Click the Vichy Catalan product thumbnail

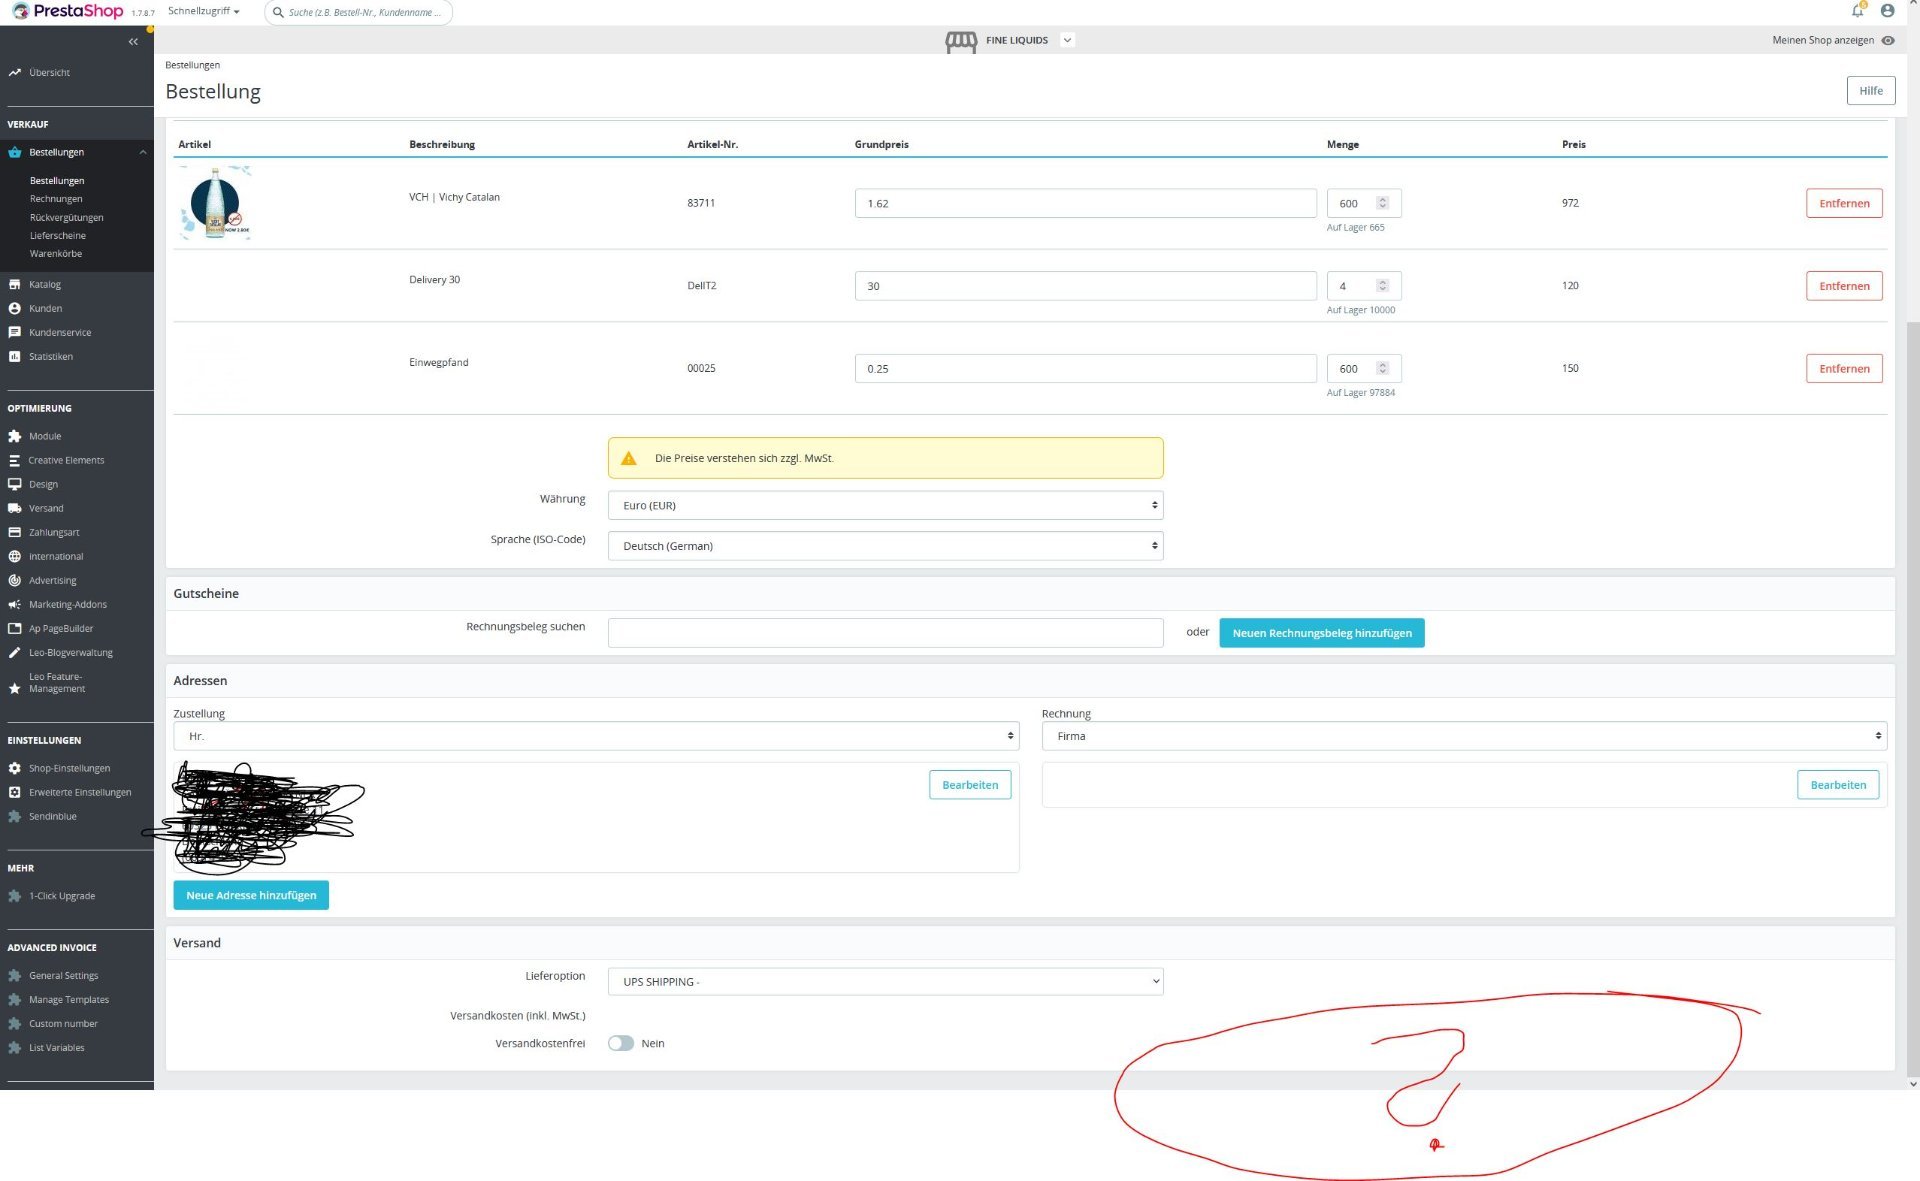(x=215, y=203)
